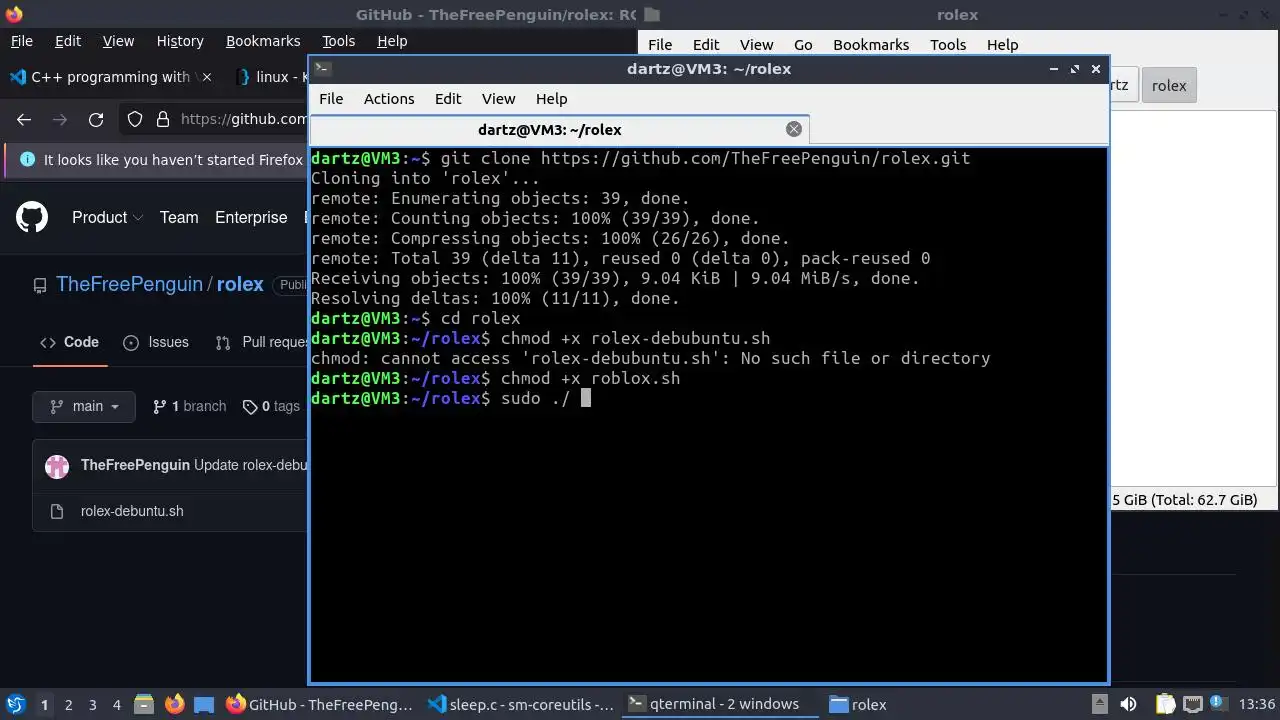1280x720 pixels.
Task: Open TheFreePenguin owner link
Action: click(x=129, y=284)
